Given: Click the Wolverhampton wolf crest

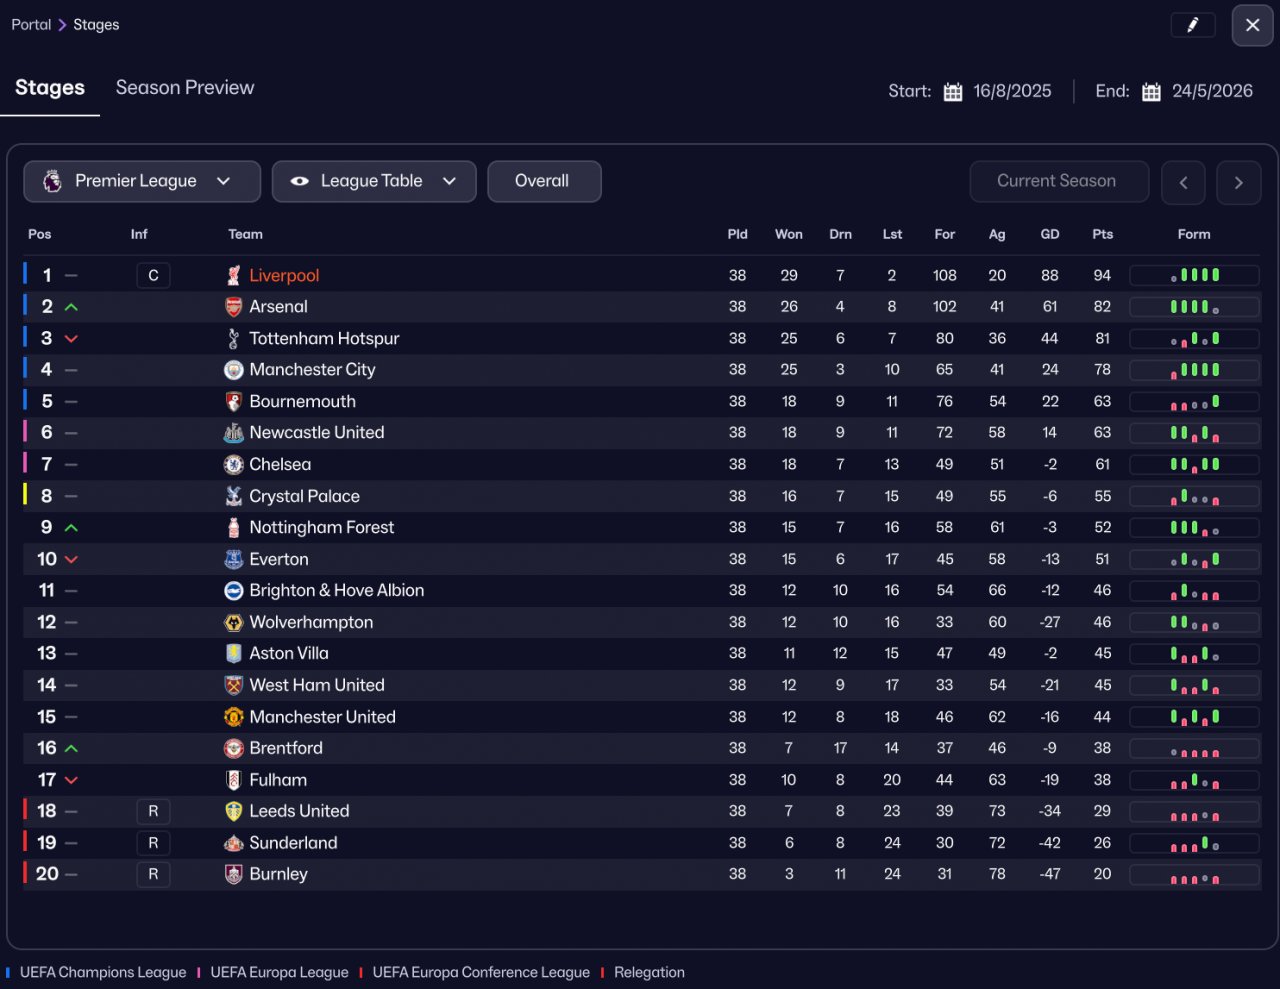Looking at the screenshot, I should [x=233, y=622].
